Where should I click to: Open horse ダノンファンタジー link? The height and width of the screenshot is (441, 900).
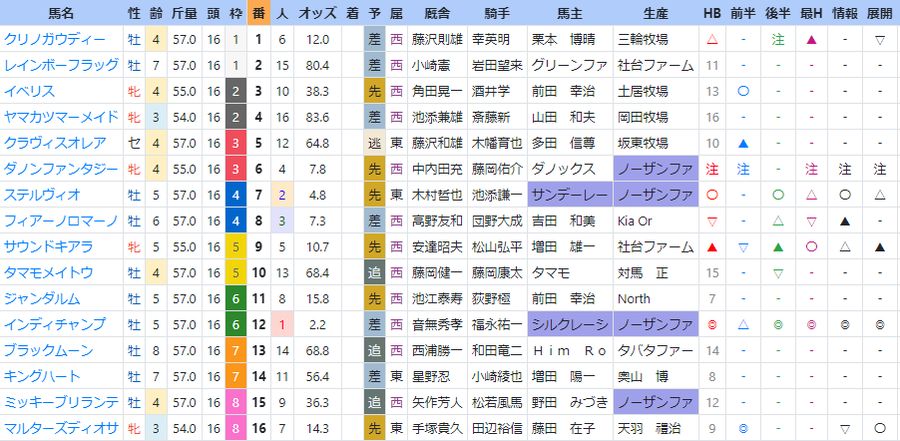tap(61, 169)
